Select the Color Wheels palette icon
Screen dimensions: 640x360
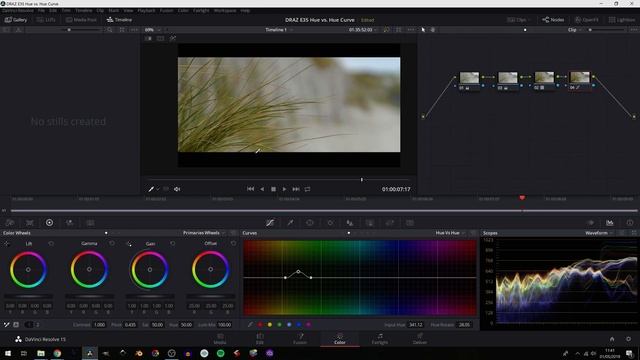(x=49, y=222)
